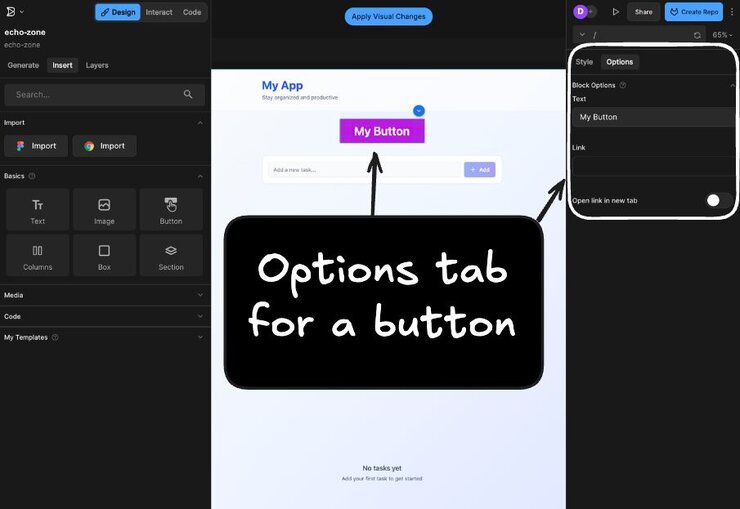The width and height of the screenshot is (740, 509).
Task: Insert a Button block
Action: click(x=171, y=210)
